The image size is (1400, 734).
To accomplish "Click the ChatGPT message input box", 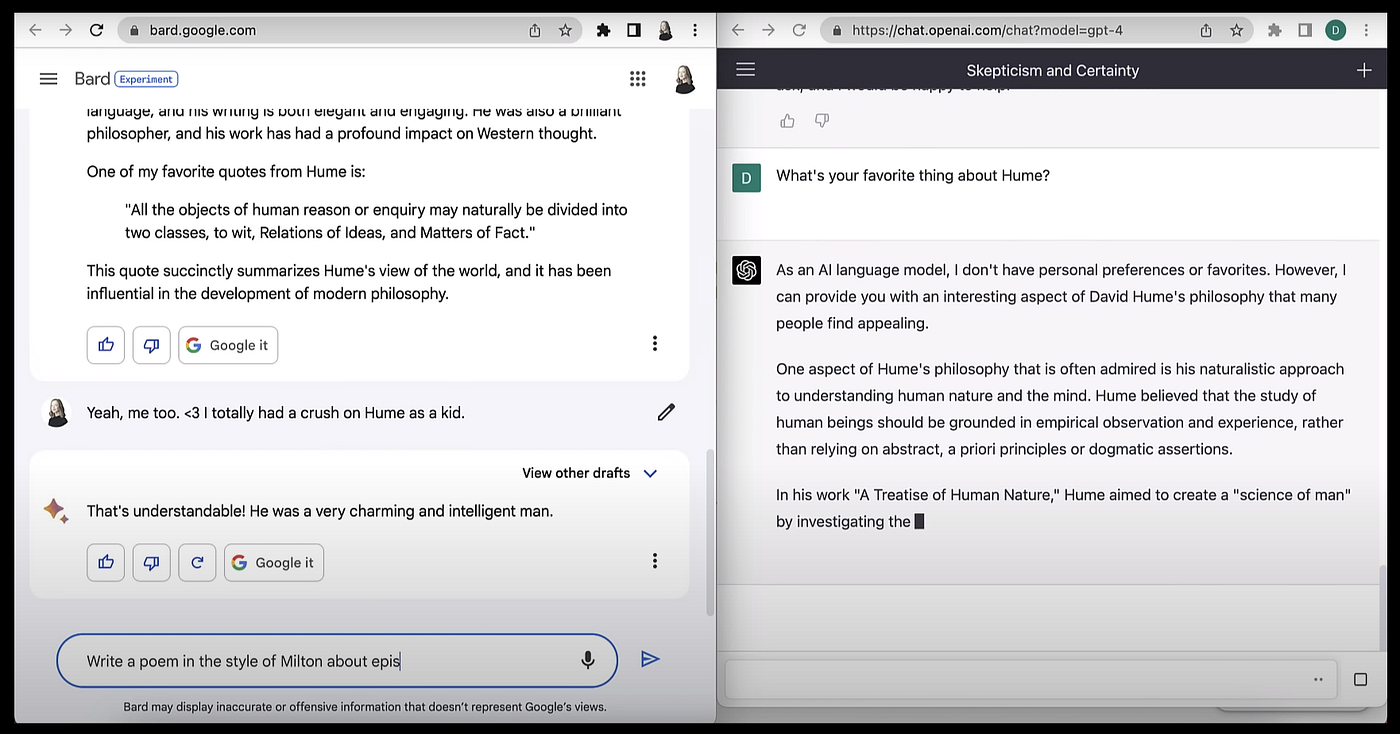I will tap(1031, 680).
